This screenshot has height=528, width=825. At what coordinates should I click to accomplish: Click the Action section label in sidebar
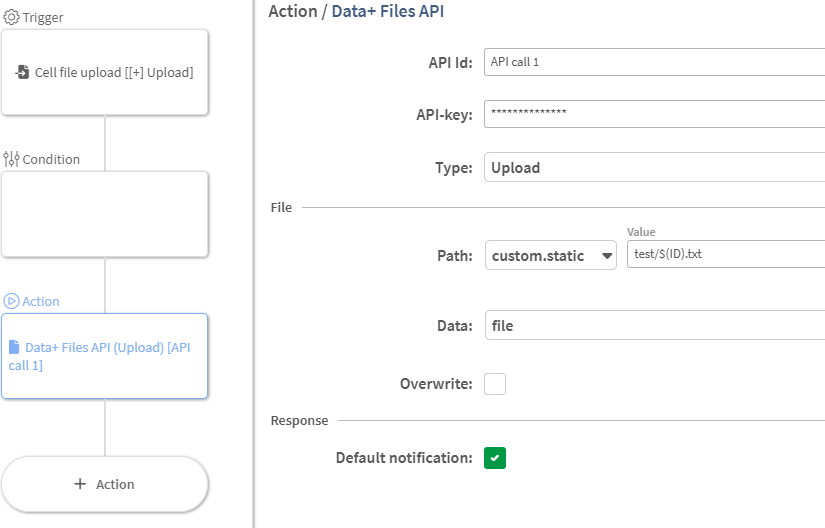point(41,301)
